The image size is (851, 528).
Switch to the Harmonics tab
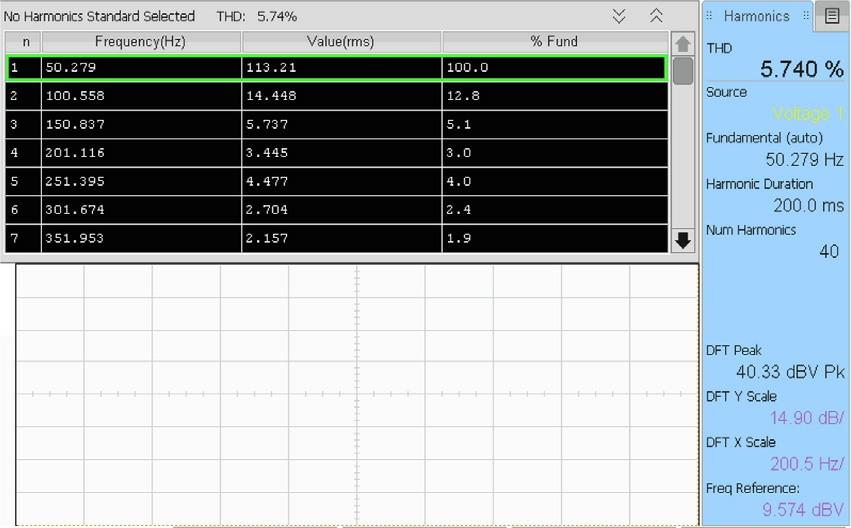[756, 16]
